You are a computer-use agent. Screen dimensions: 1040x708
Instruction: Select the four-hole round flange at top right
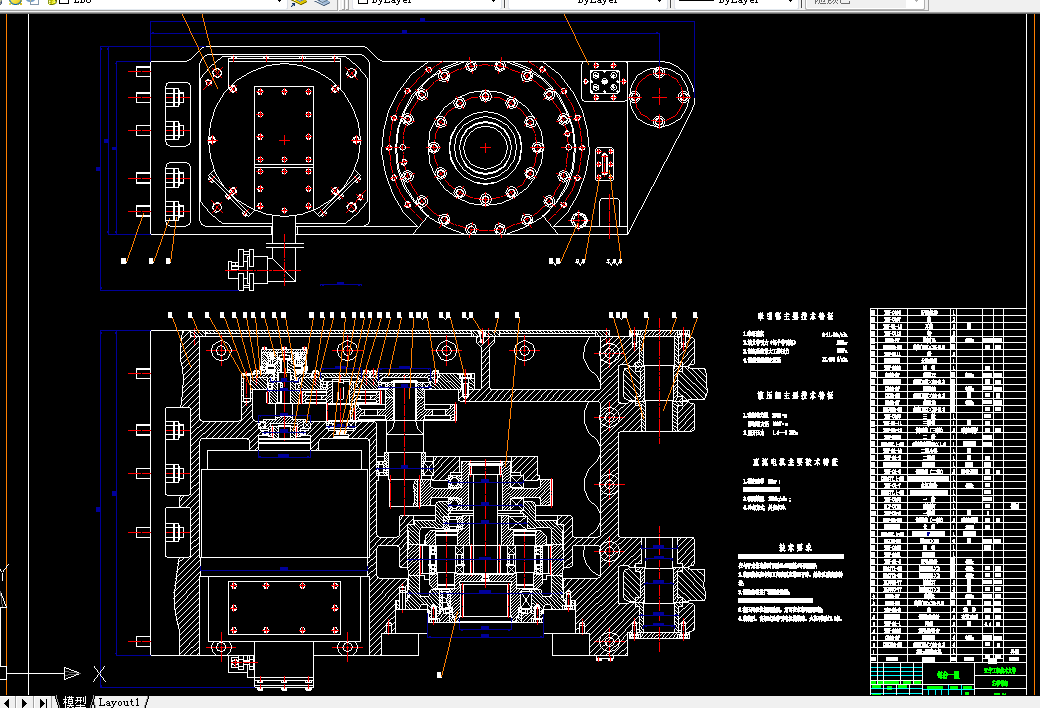[x=659, y=97]
